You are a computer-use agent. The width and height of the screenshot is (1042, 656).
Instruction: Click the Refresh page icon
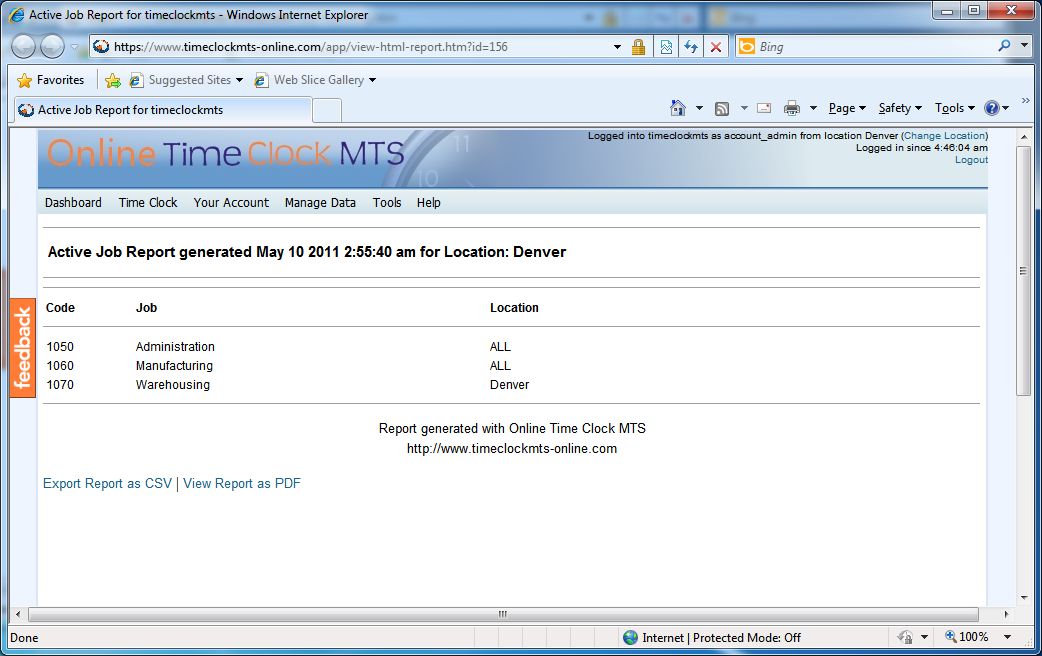(691, 47)
